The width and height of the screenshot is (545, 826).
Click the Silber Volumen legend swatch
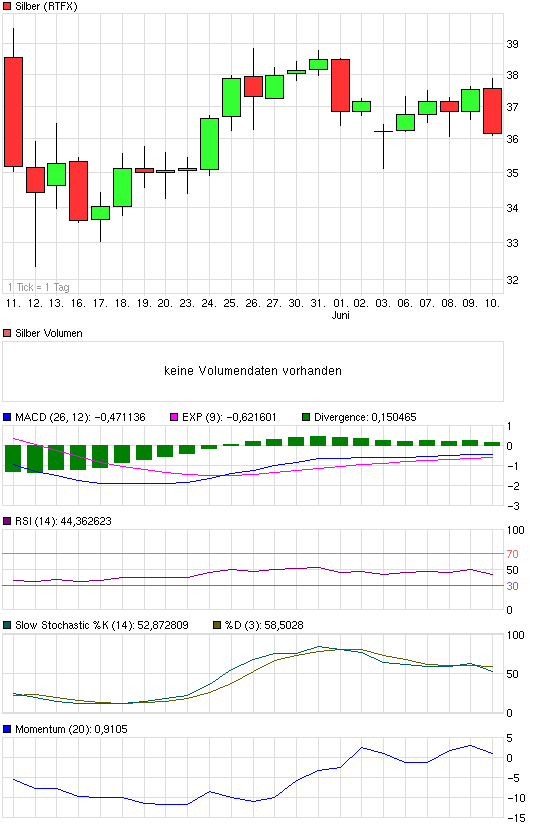coord(7,333)
